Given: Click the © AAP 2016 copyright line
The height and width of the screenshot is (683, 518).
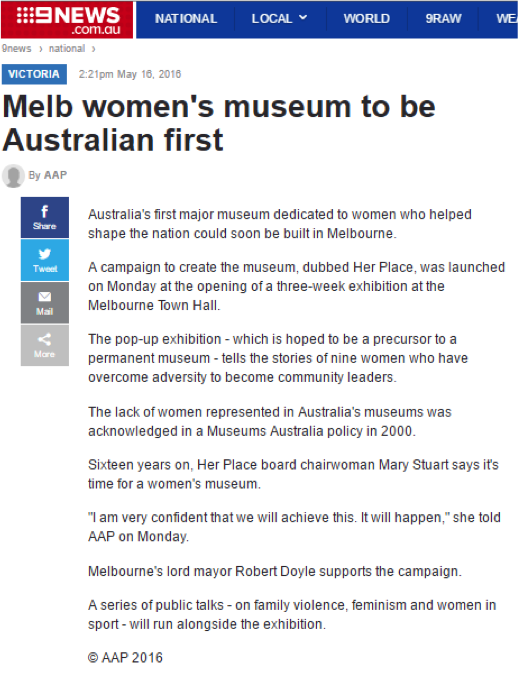Looking at the screenshot, I should (x=125, y=657).
